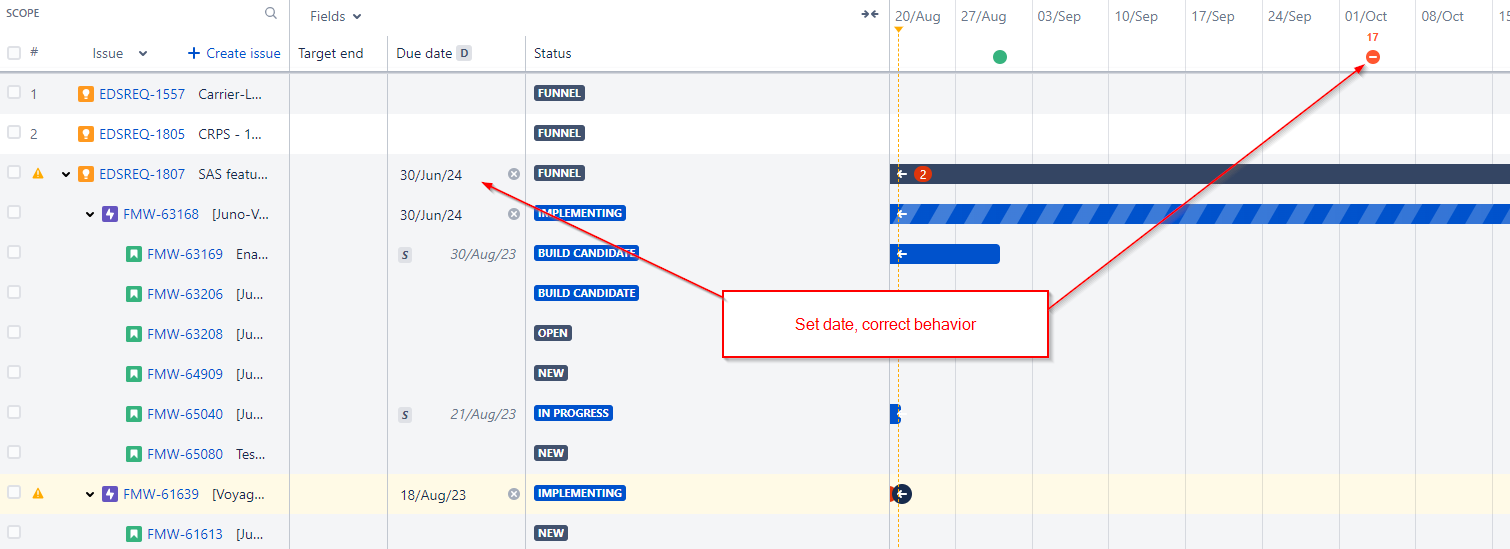Click the red release marker labeled 17
This screenshot has height=549, width=1510.
1373,57
